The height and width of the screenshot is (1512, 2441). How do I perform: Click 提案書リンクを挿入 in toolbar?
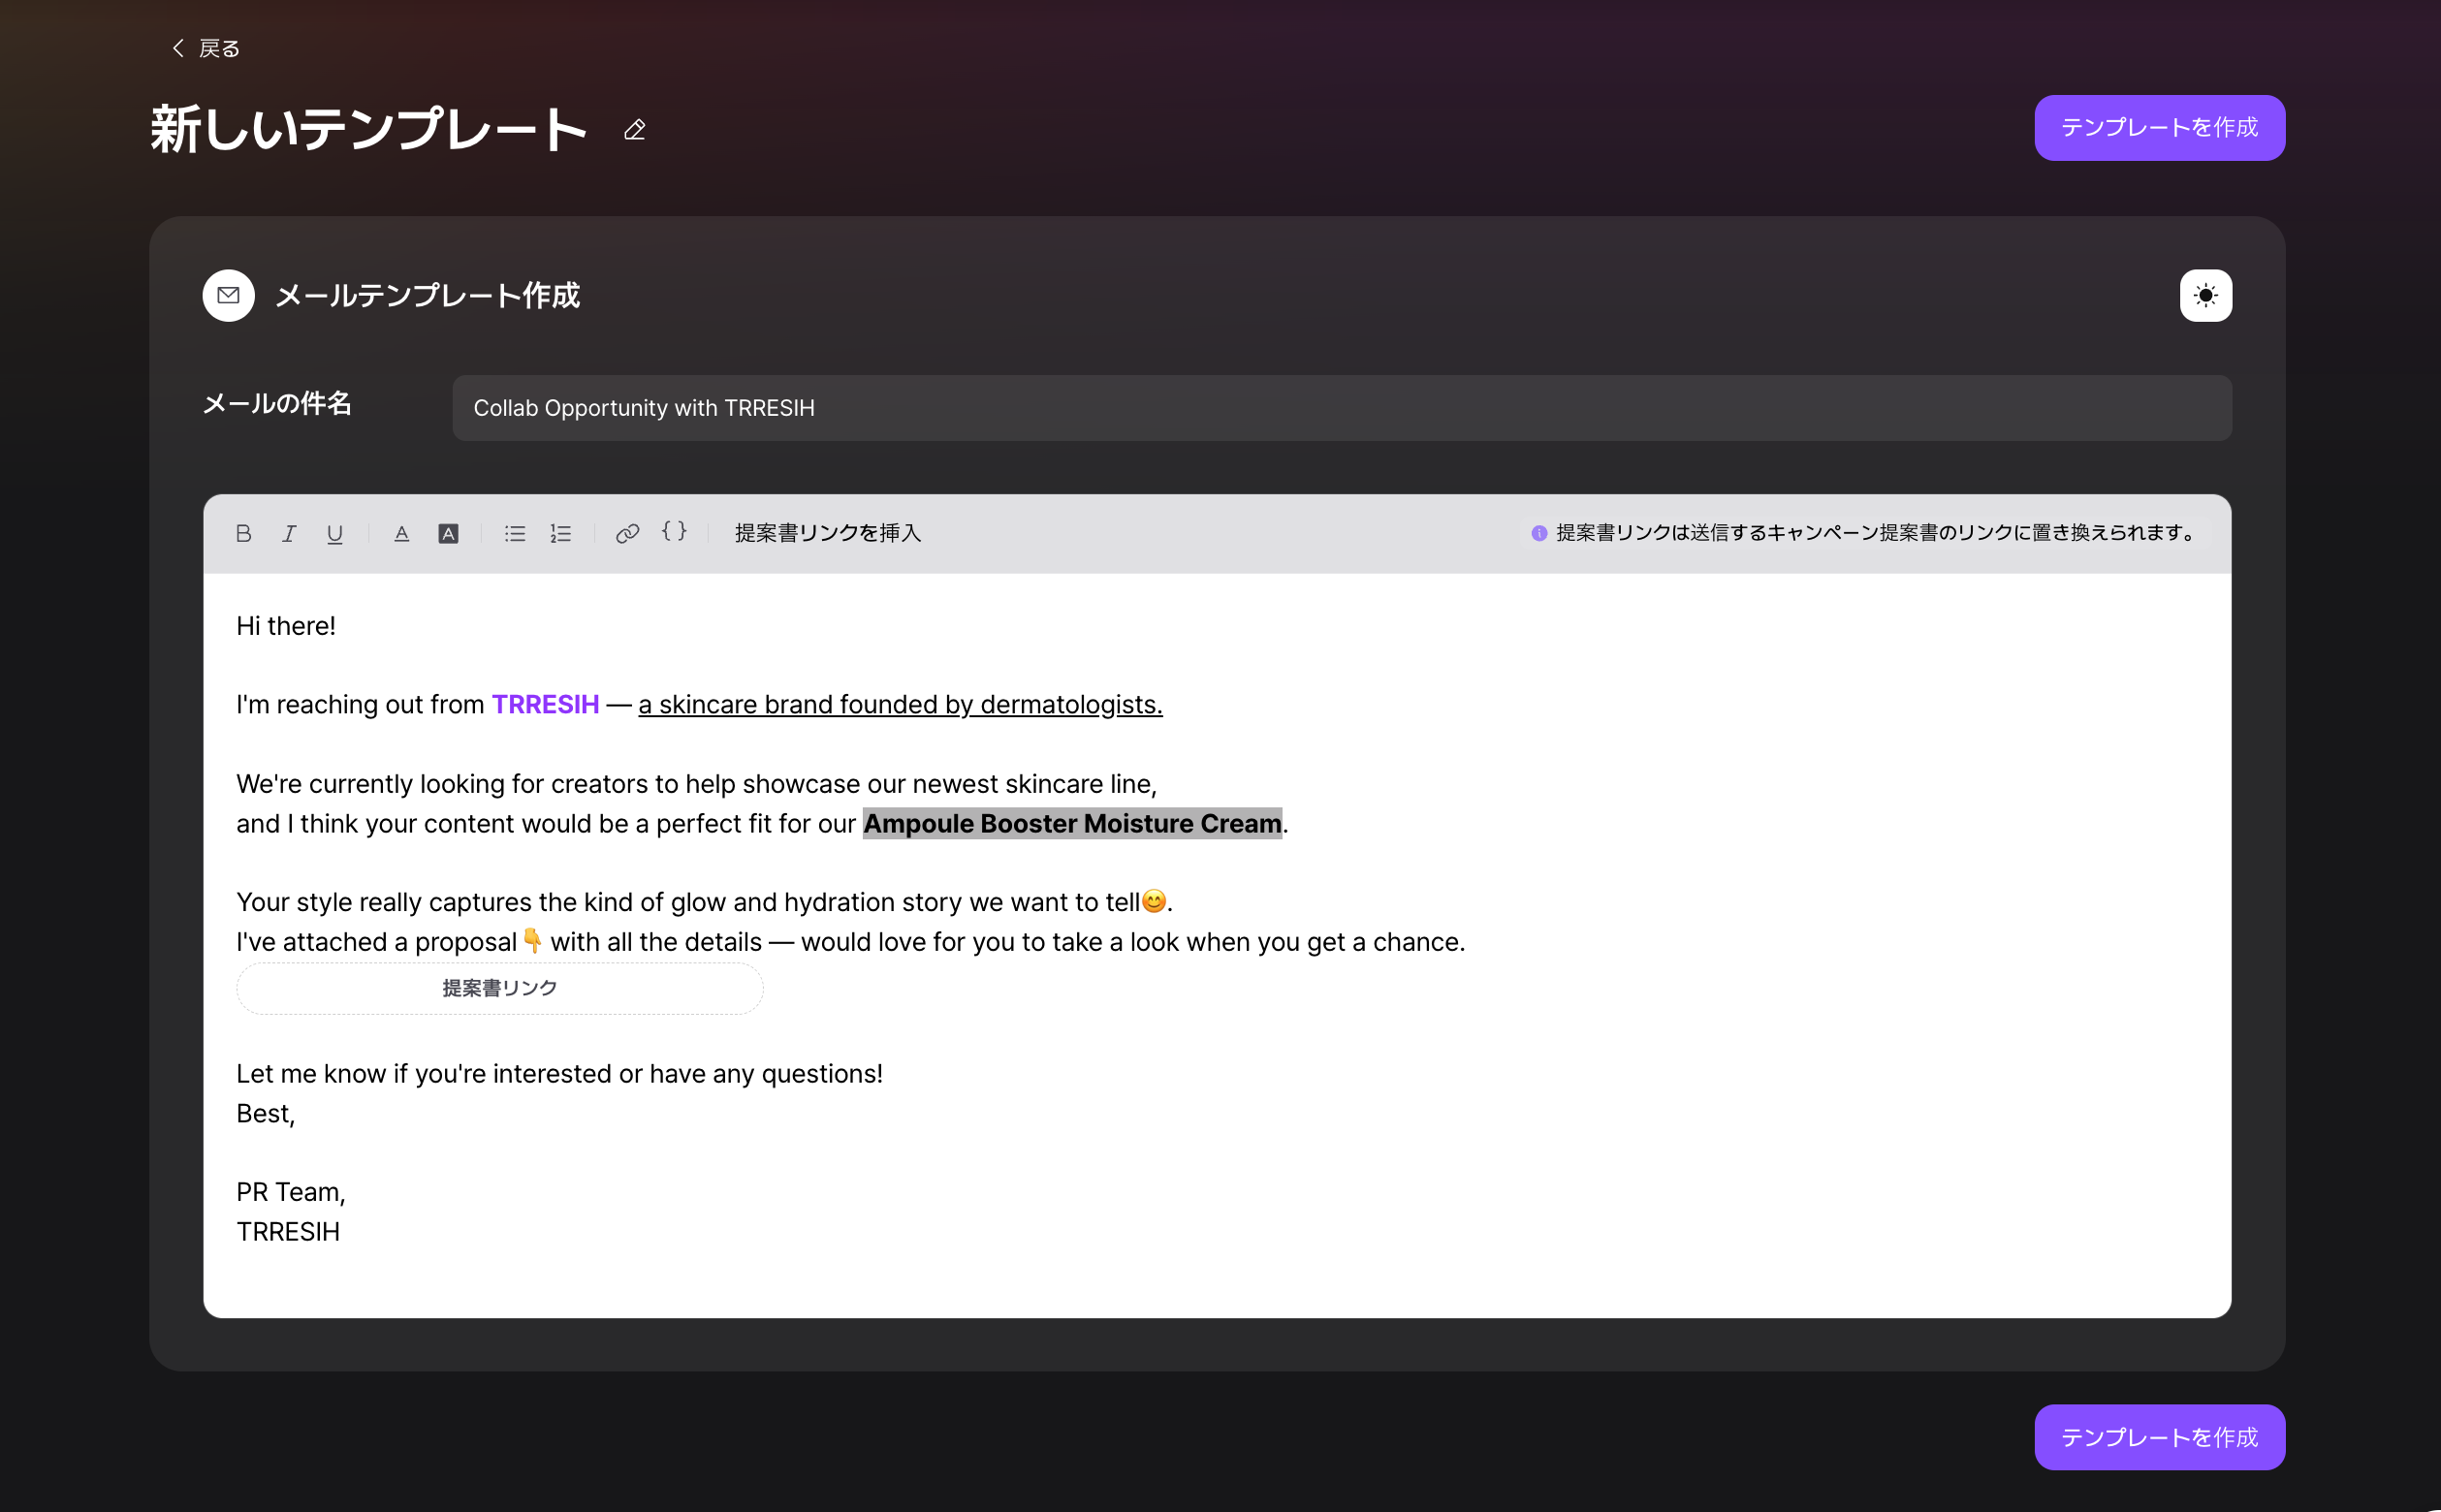tap(827, 533)
